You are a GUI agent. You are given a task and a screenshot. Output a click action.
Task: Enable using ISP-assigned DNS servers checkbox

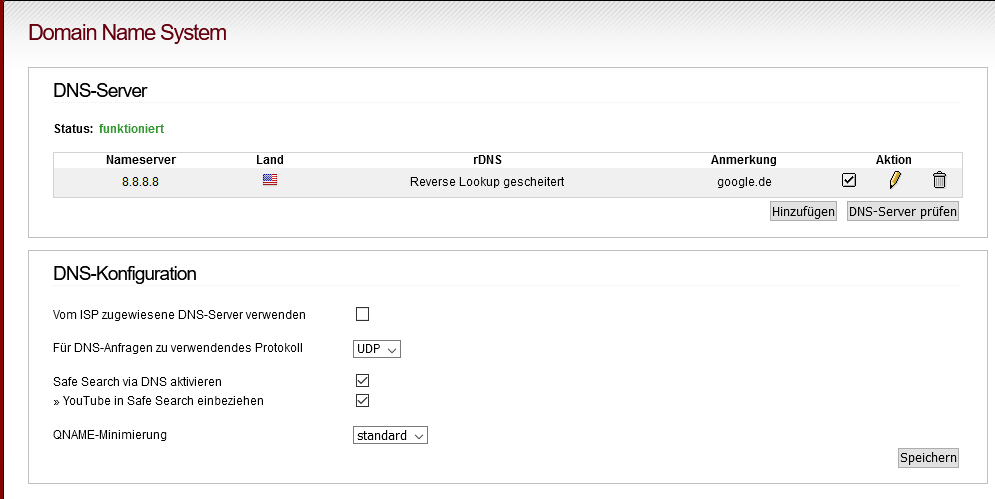click(362, 314)
